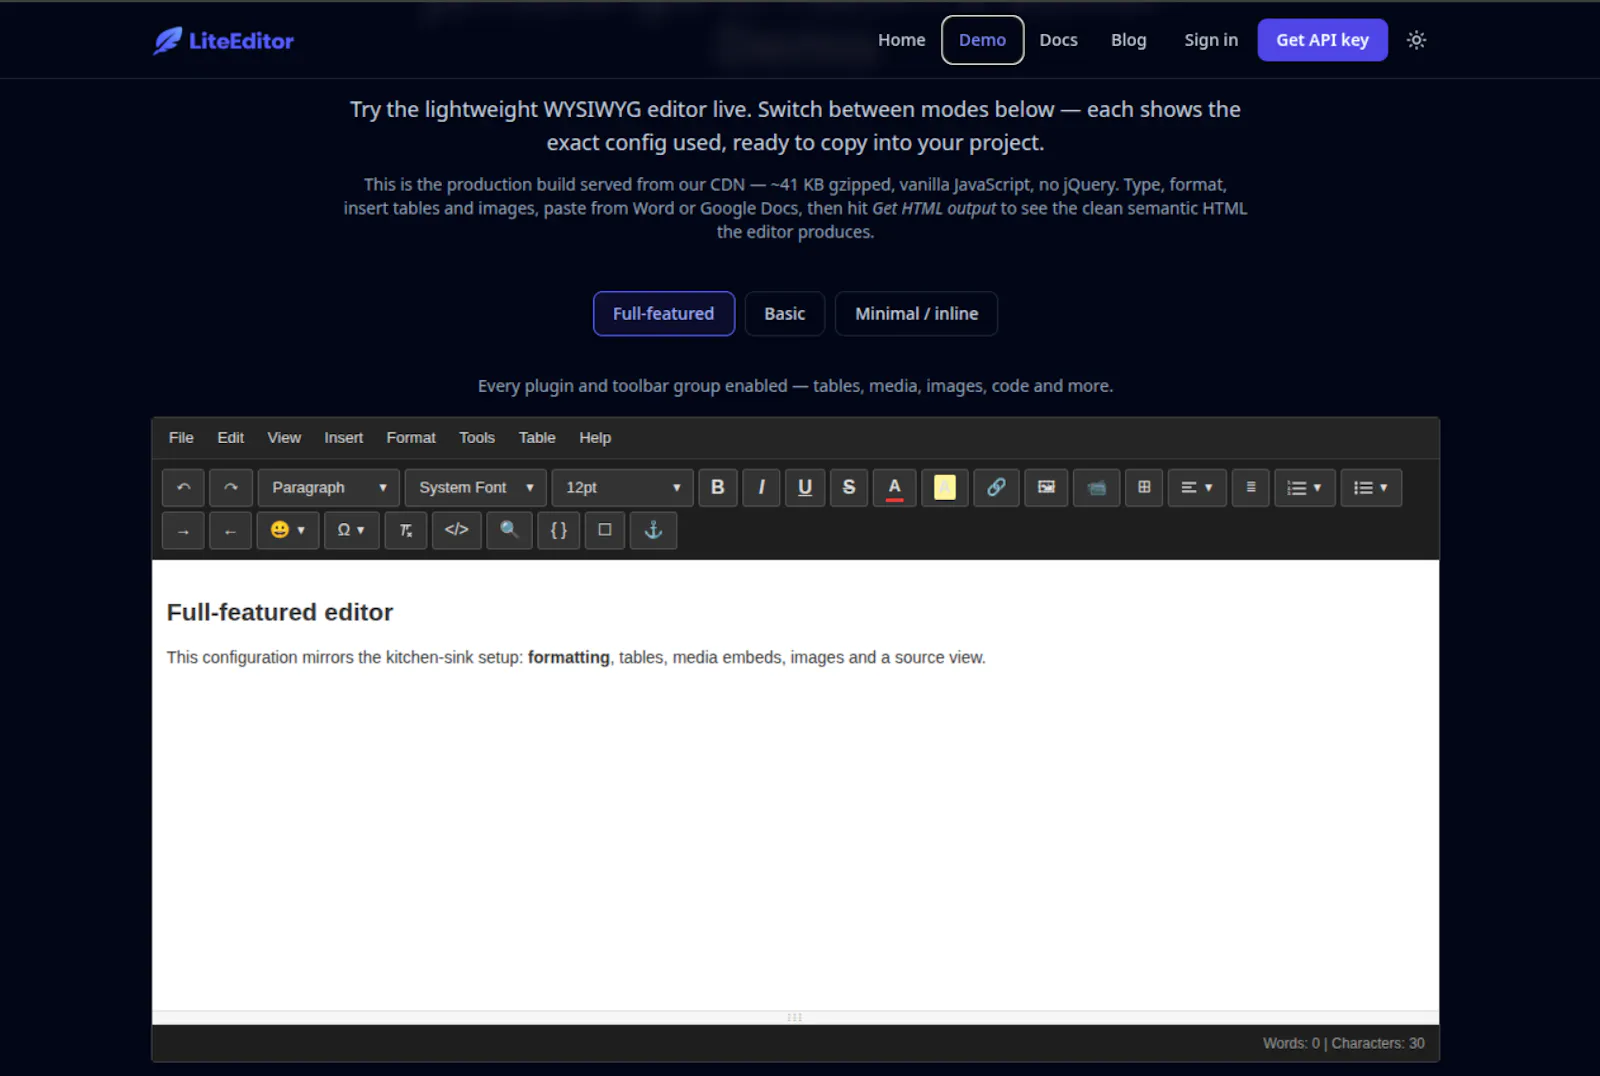This screenshot has width=1600, height=1076.
Task: Open the View menu in the editor
Action: tap(284, 438)
